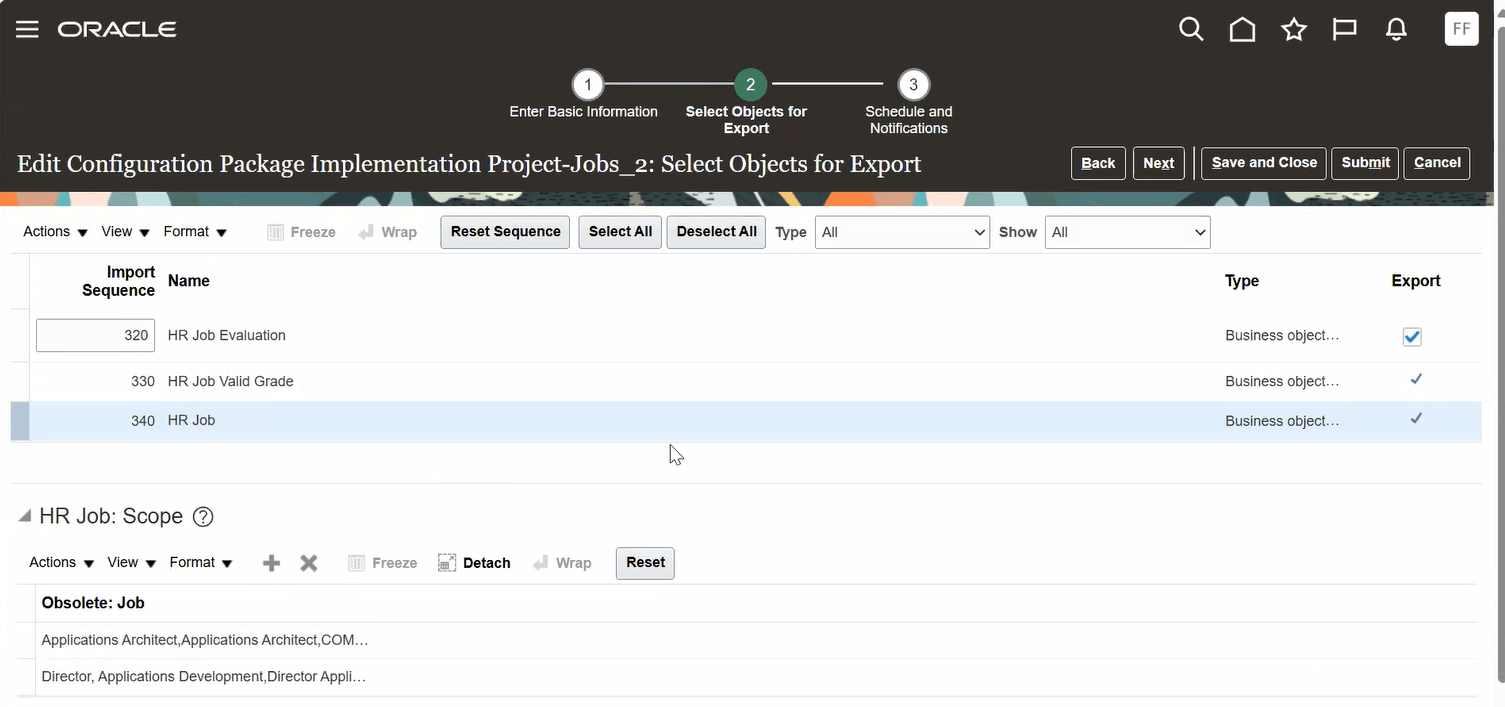Add a scope row with the plus icon
This screenshot has width=1505, height=707.
tap(271, 562)
